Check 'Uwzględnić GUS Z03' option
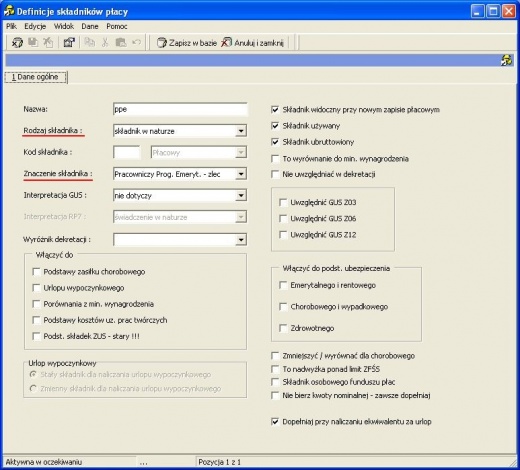 [283, 202]
